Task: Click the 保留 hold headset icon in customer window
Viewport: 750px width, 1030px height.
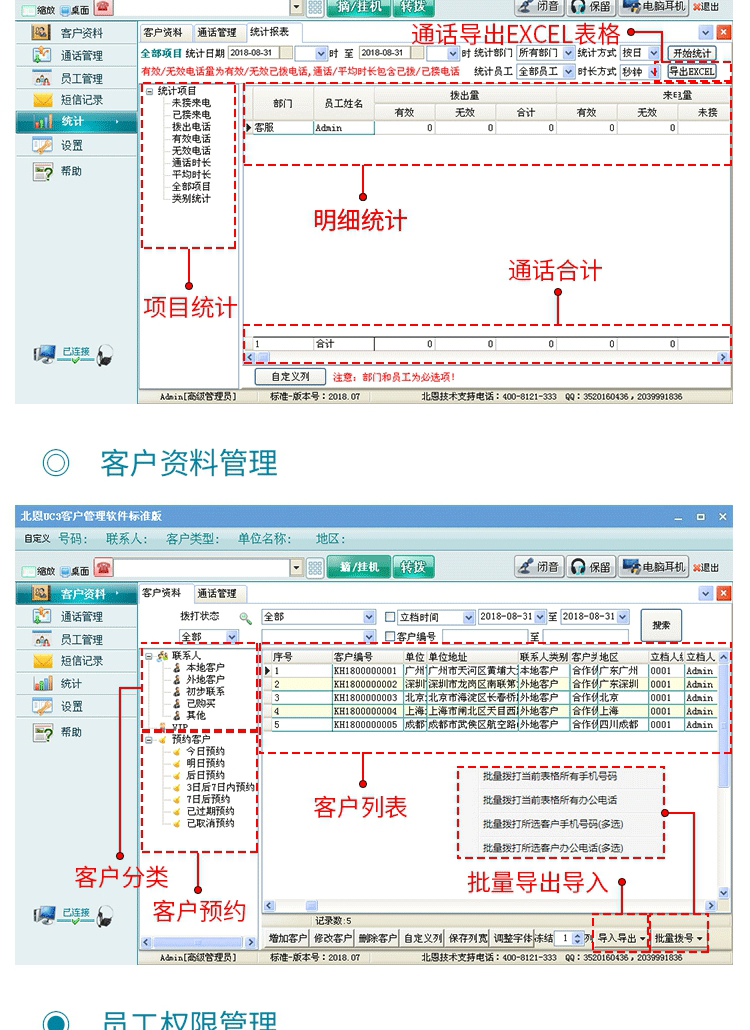Action: (578, 567)
